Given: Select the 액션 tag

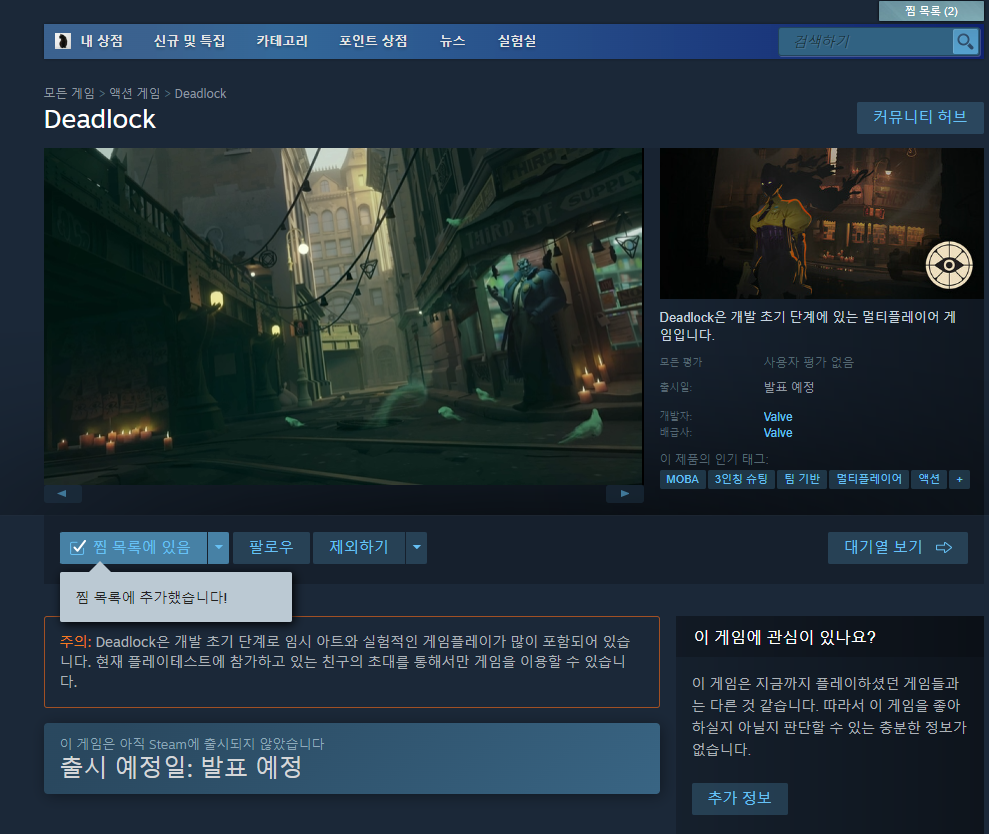Looking at the screenshot, I should click(928, 479).
